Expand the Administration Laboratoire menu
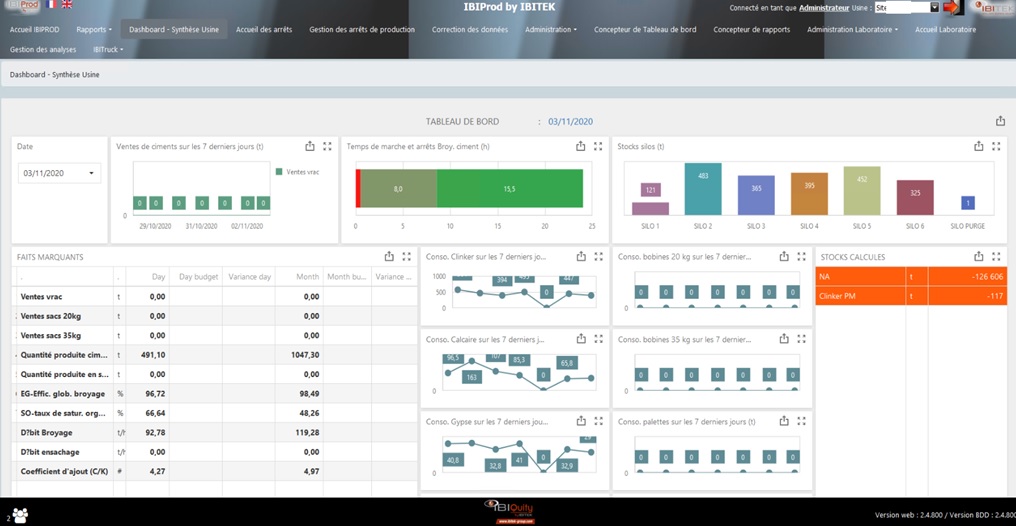 click(852, 29)
